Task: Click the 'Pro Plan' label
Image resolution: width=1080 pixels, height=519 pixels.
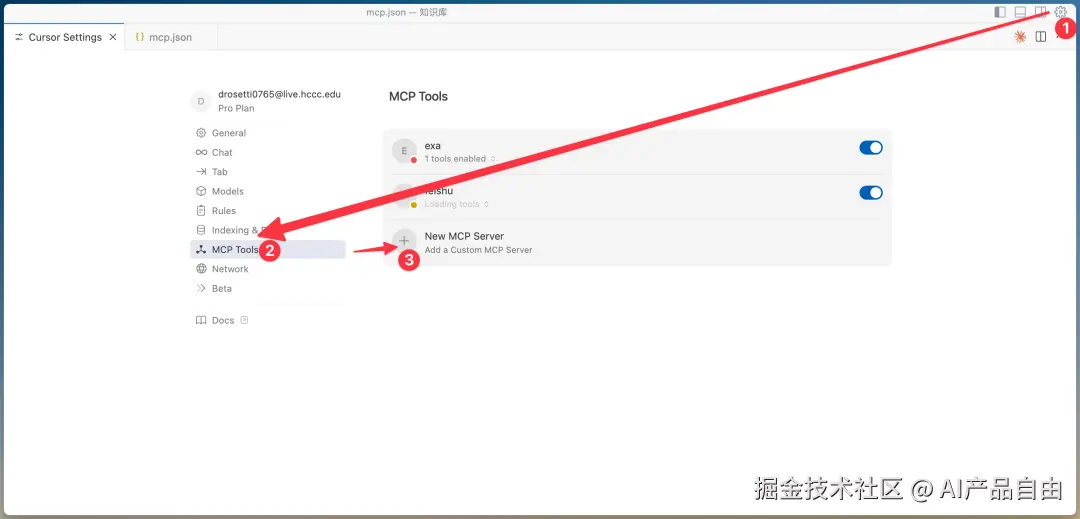Action: (236, 108)
